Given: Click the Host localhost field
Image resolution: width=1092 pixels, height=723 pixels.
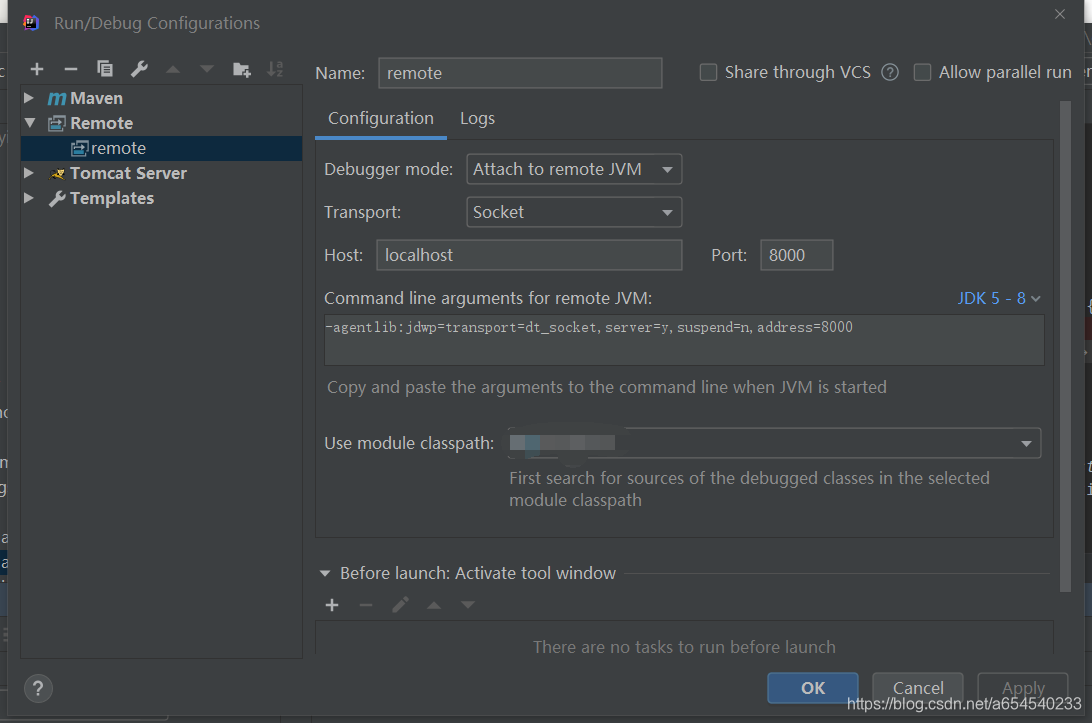Looking at the screenshot, I should 529,255.
